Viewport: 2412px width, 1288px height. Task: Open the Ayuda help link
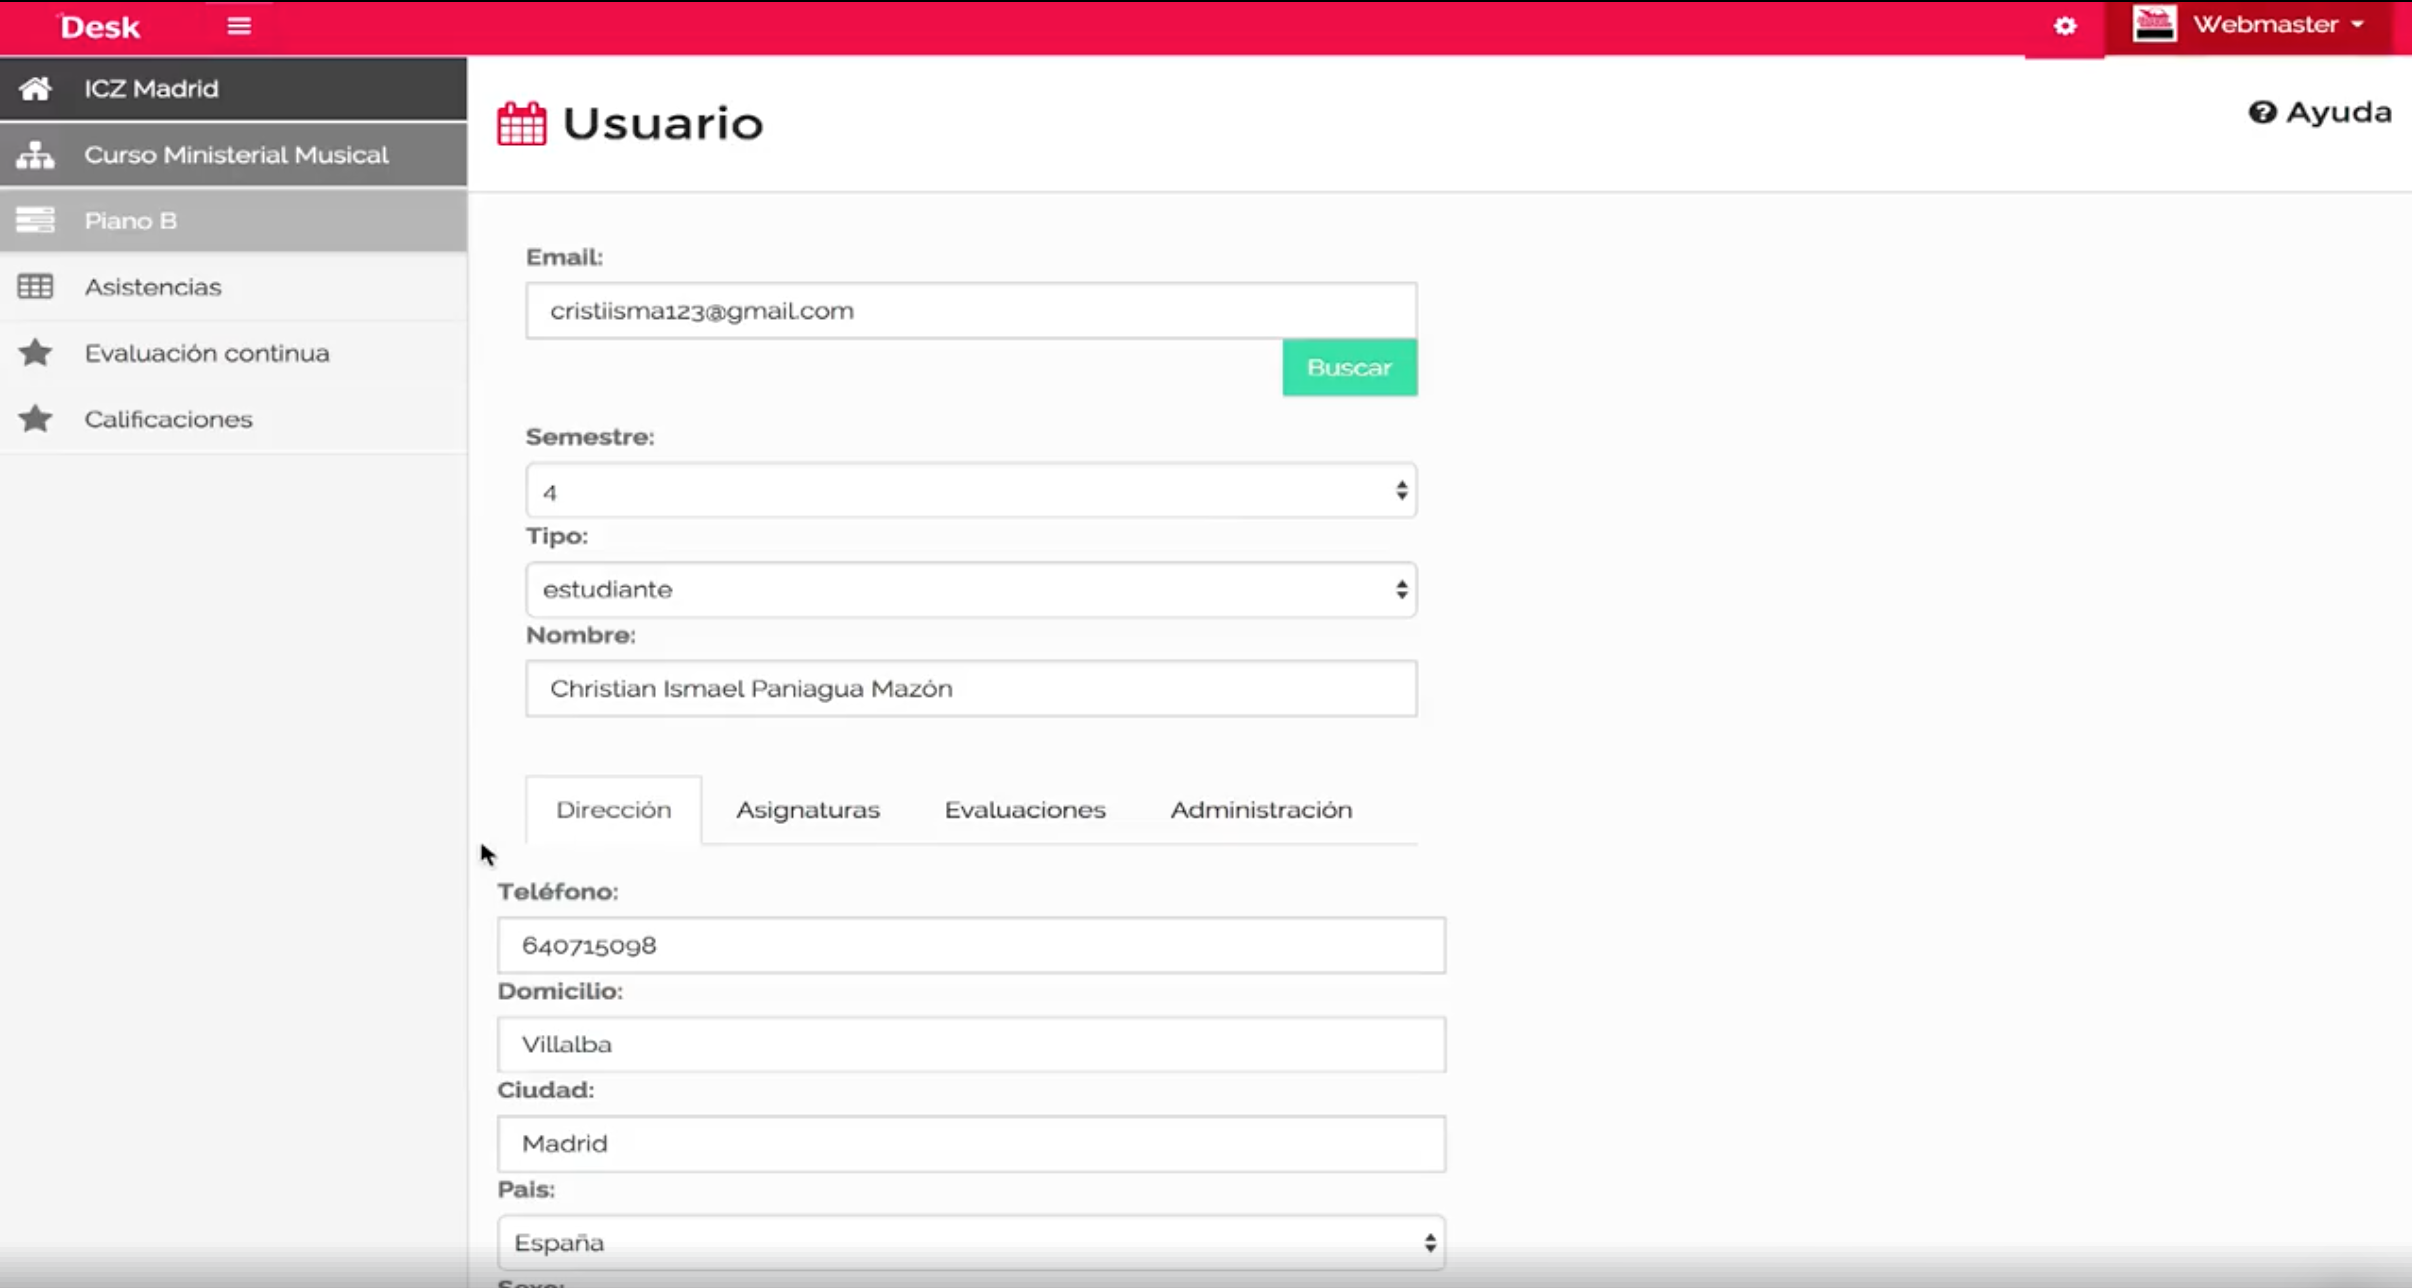[2320, 112]
